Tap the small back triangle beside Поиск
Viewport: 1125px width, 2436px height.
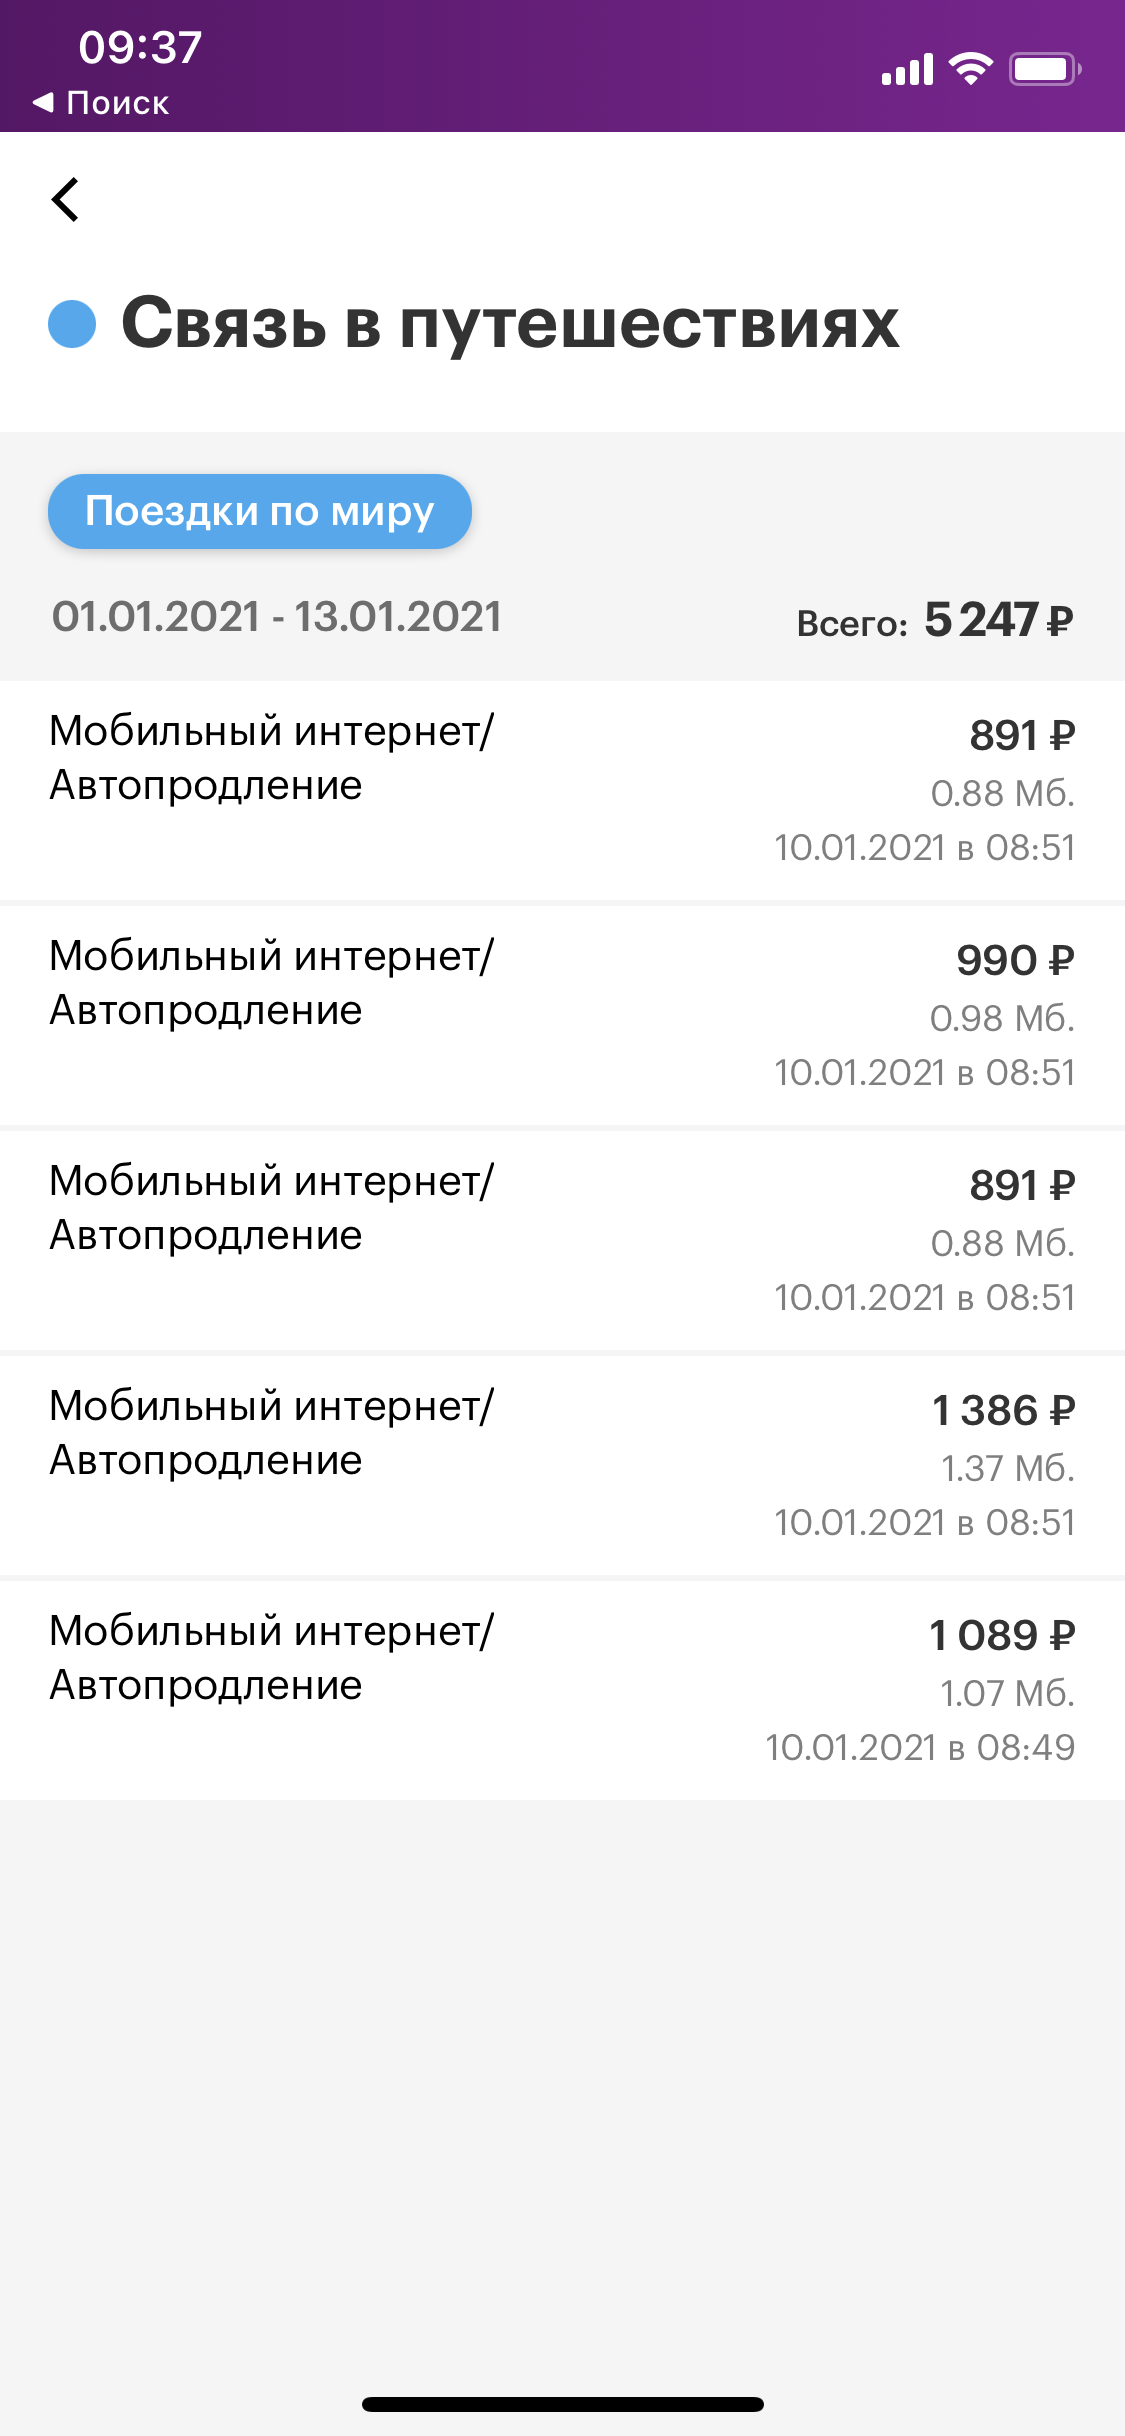coord(43,102)
